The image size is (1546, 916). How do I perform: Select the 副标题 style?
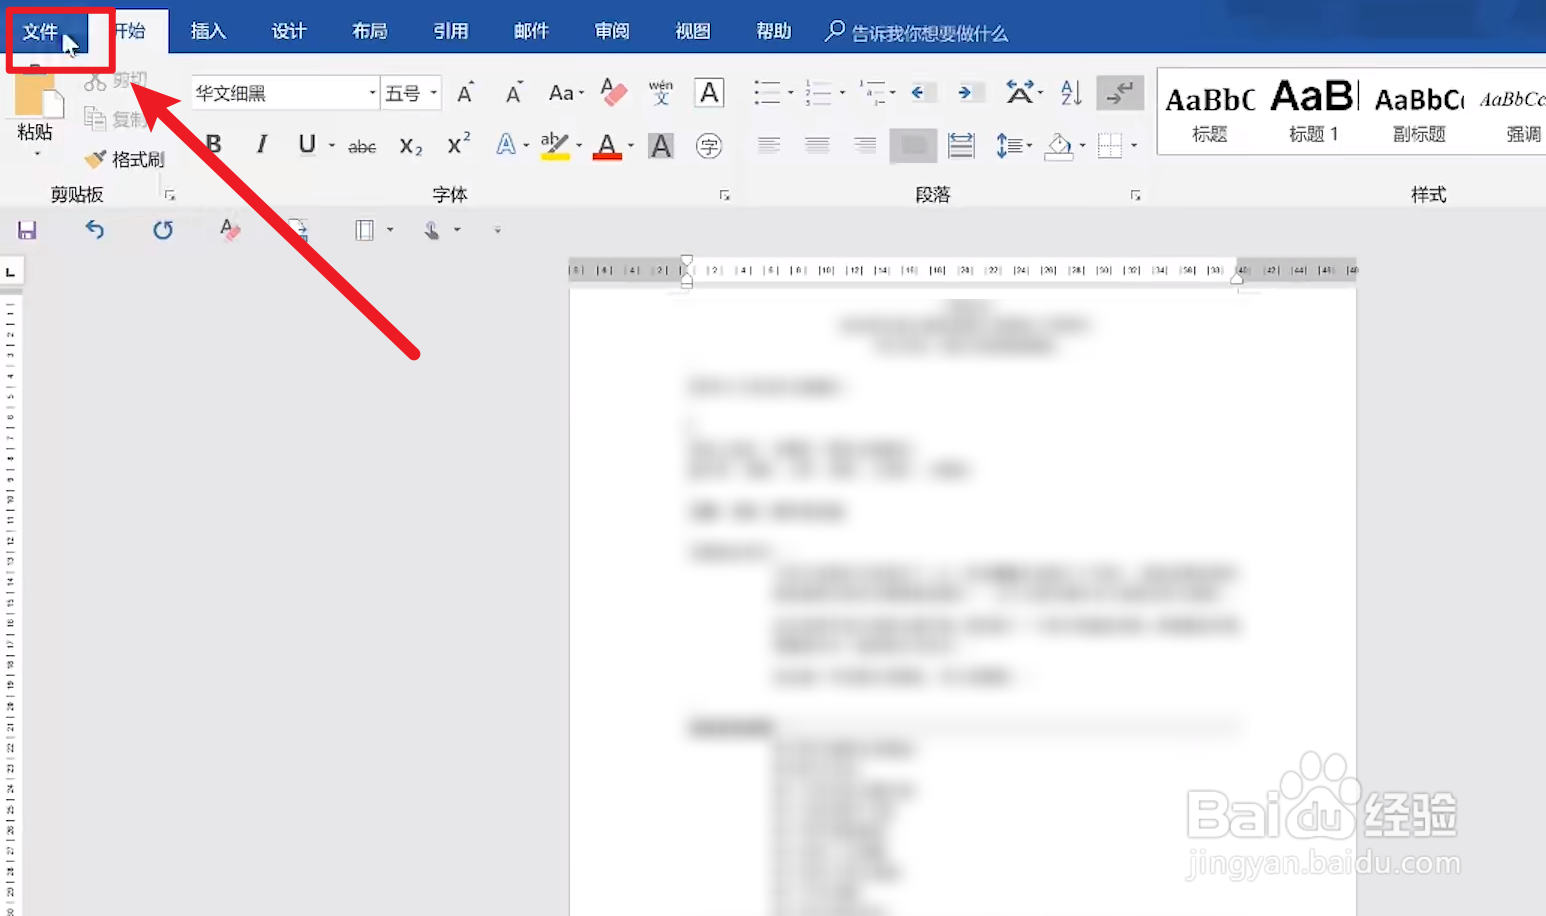click(x=1418, y=112)
